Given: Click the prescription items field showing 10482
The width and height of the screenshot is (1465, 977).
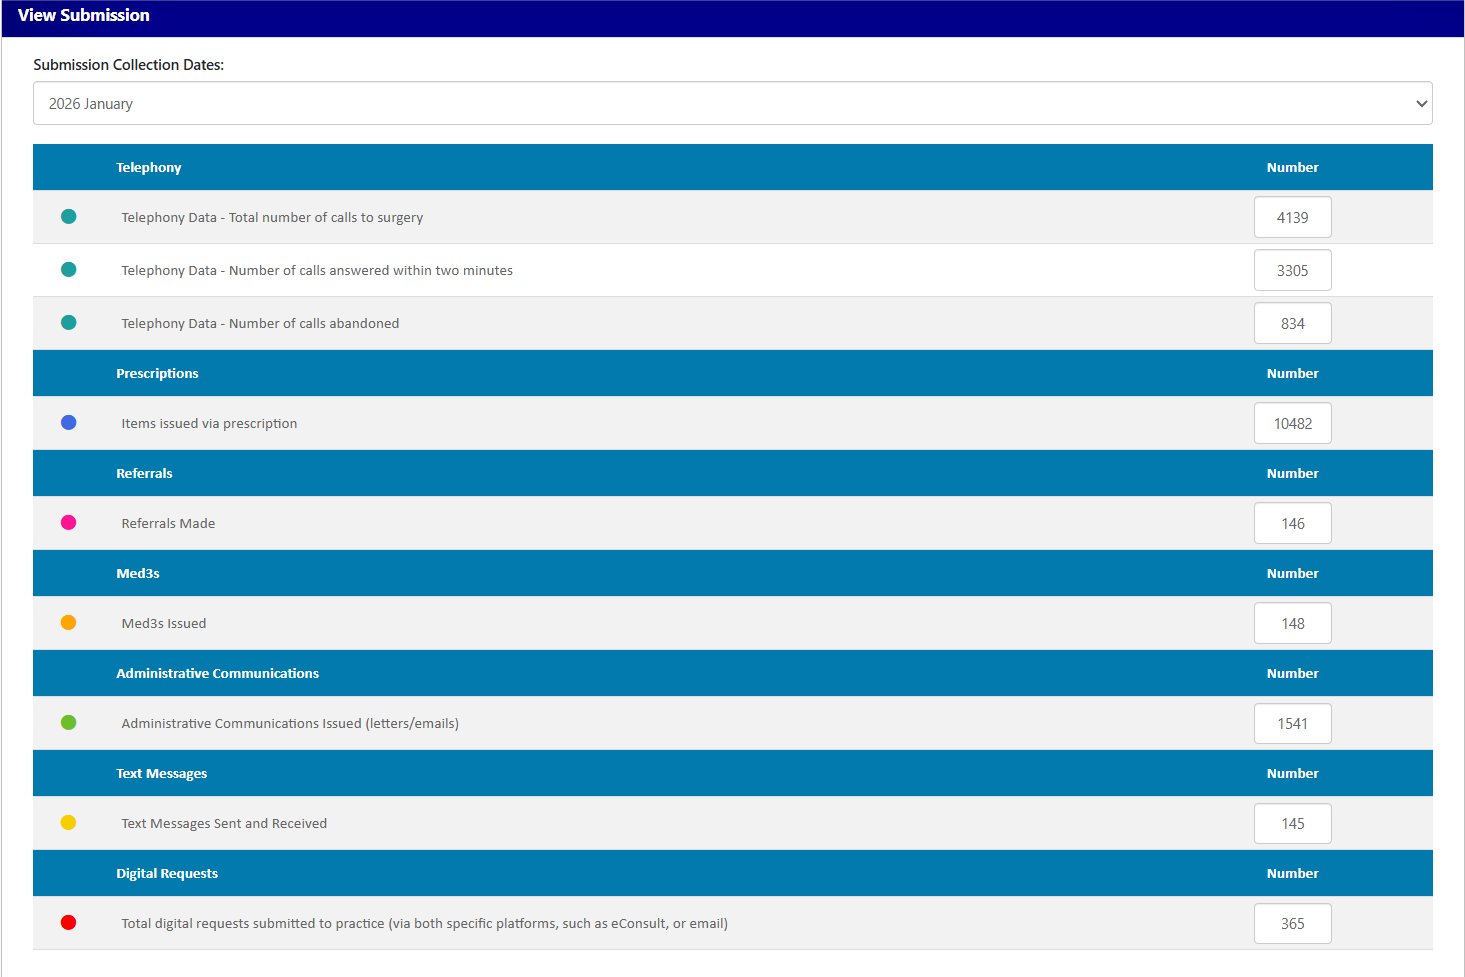Looking at the screenshot, I should (1292, 424).
